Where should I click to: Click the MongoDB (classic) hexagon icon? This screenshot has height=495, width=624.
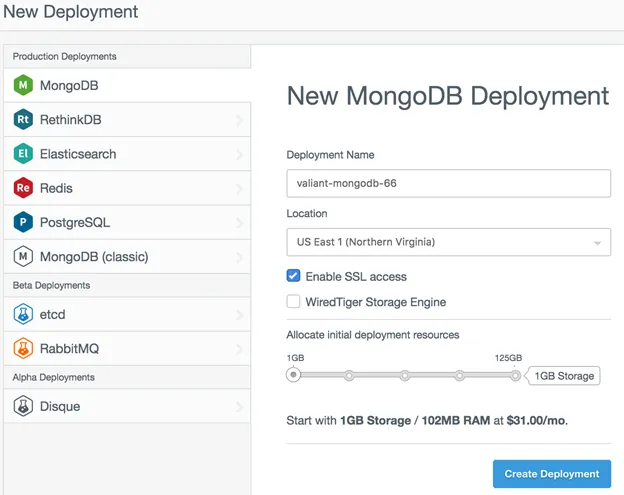click(x=23, y=256)
